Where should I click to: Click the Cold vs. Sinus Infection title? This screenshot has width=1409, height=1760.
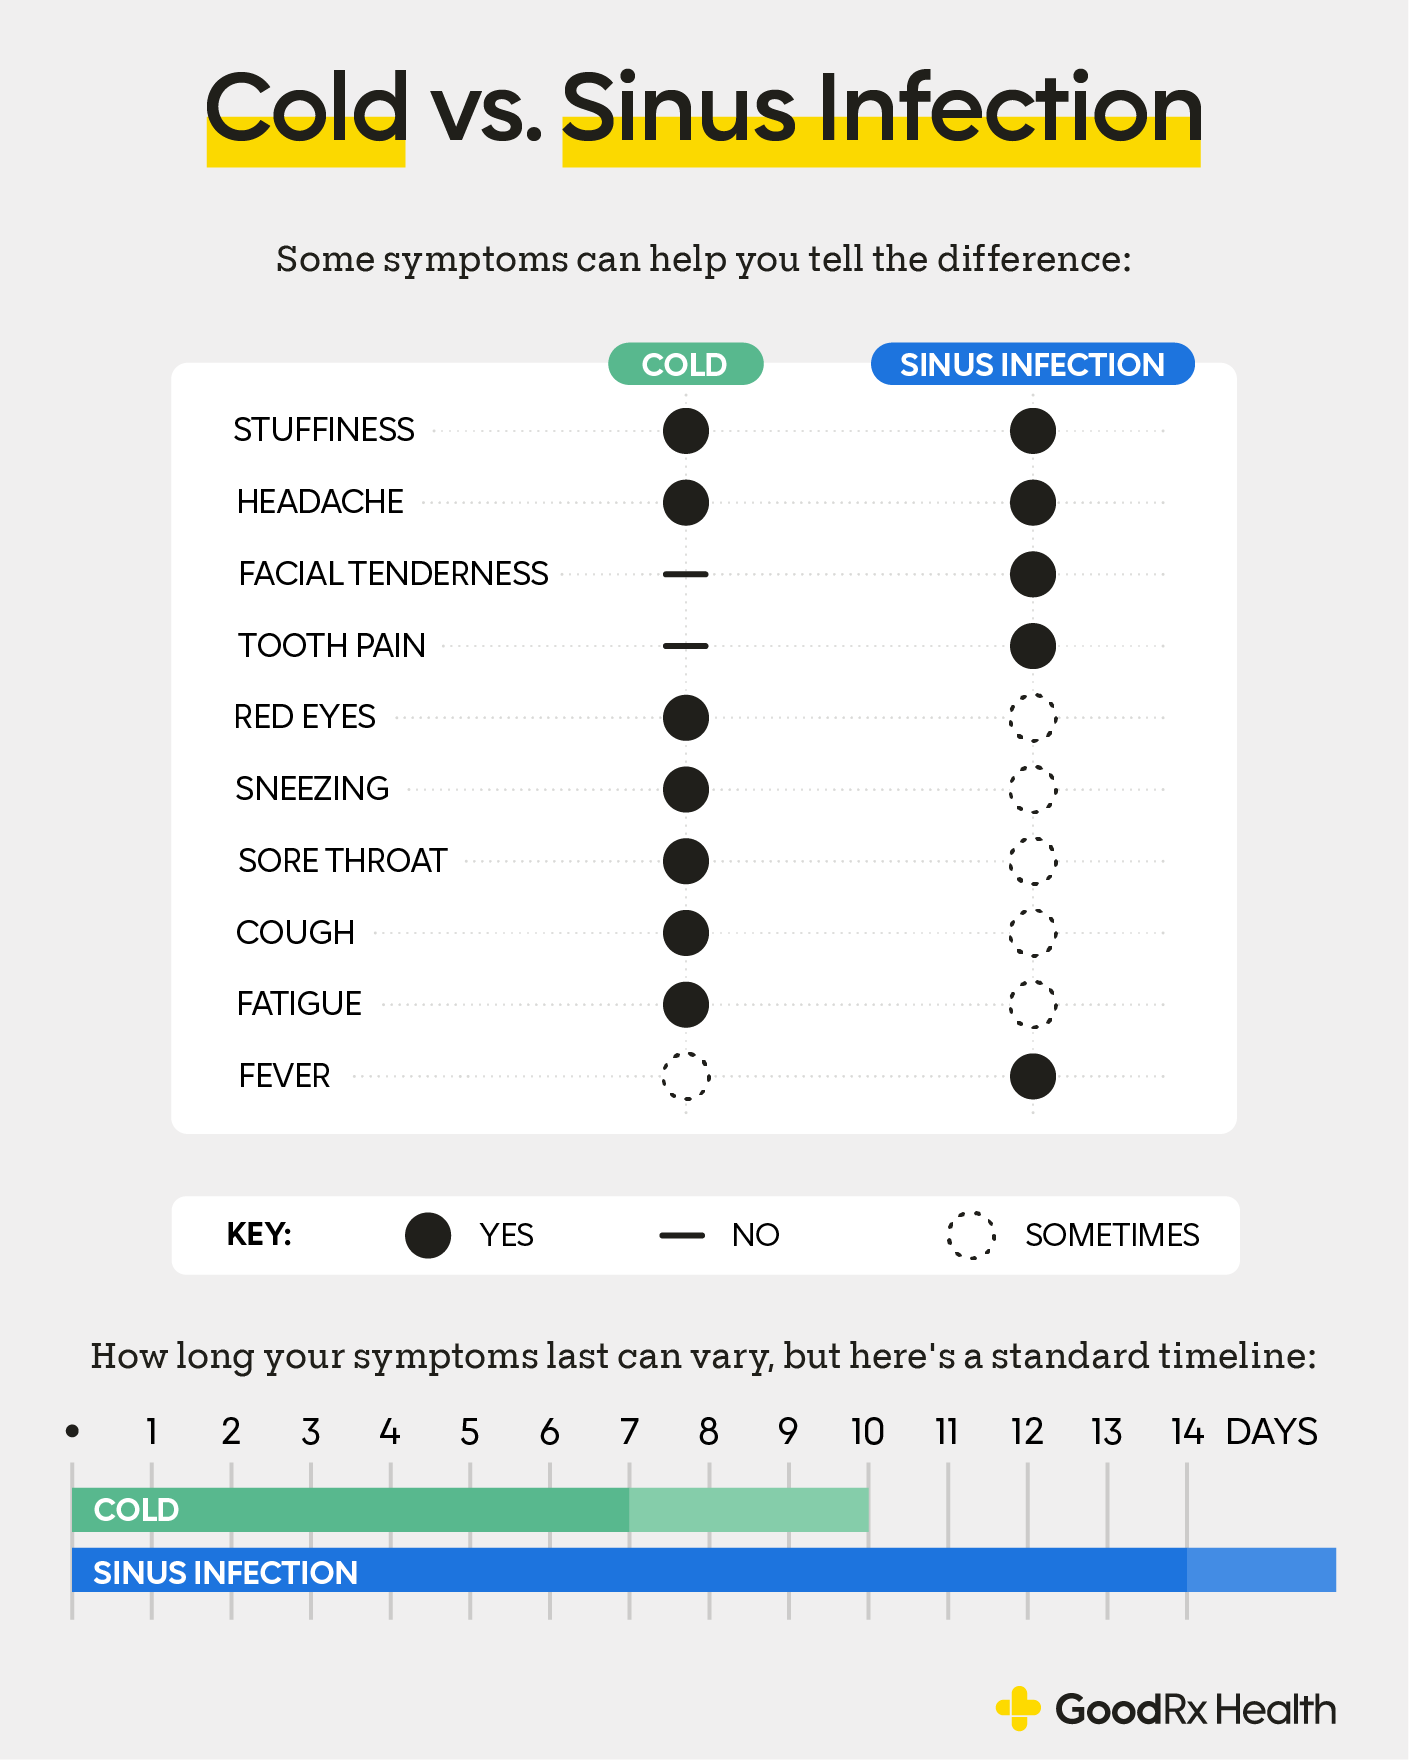[x=703, y=108]
